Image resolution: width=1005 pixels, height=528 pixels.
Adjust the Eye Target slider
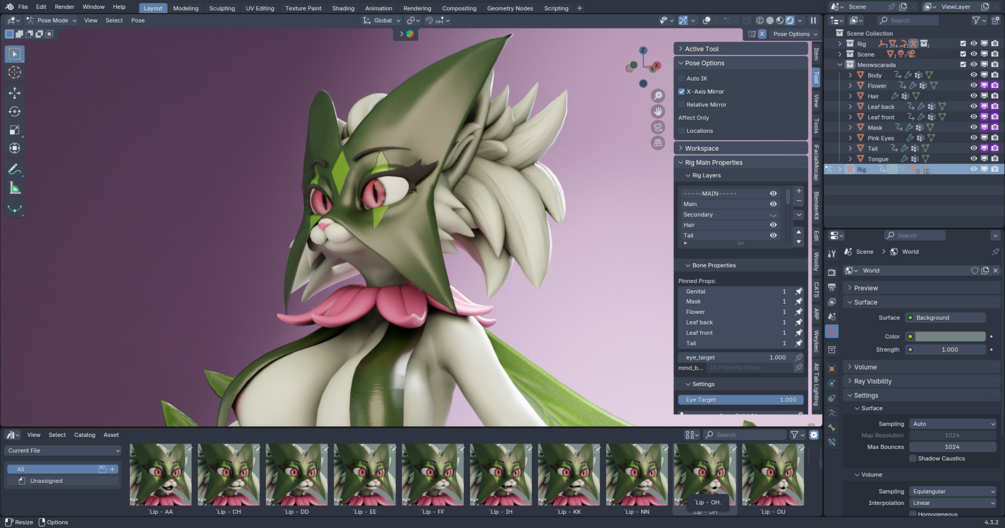740,399
